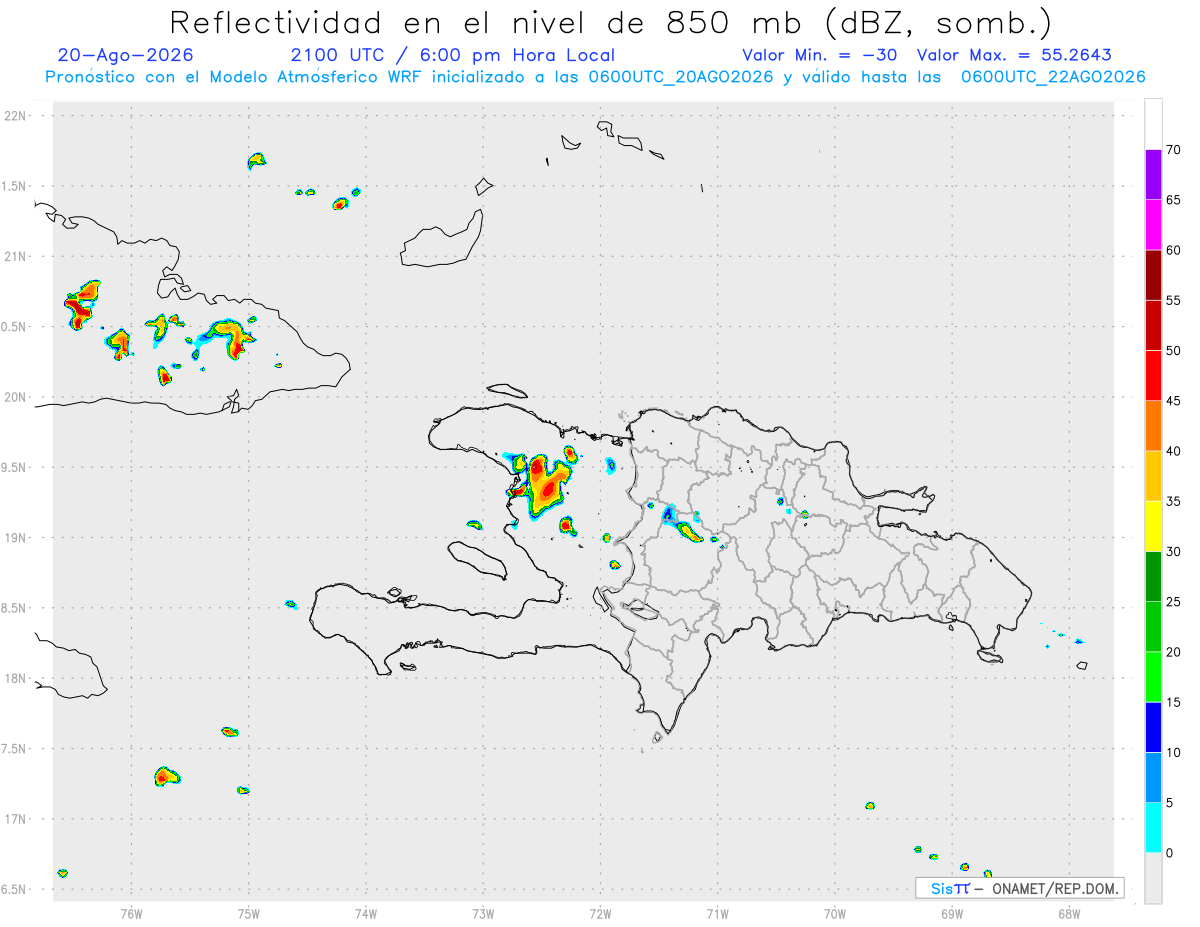This screenshot has height=927, width=1200.
Task: Pick the gold 35–40 dBZ legend band
Action: 1153,476
